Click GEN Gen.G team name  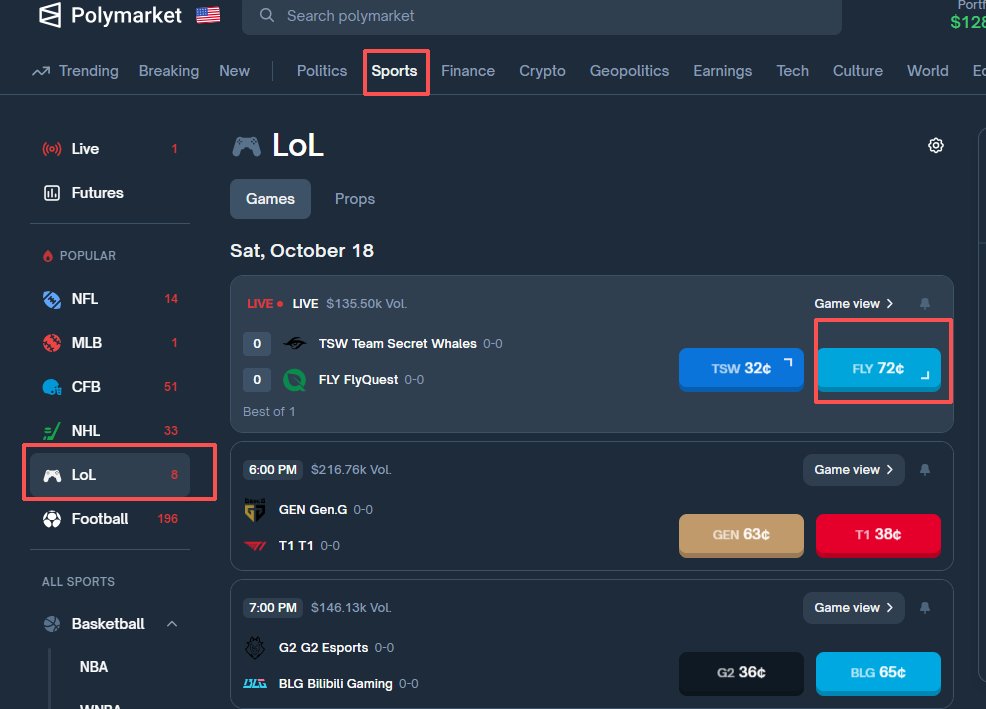click(313, 510)
